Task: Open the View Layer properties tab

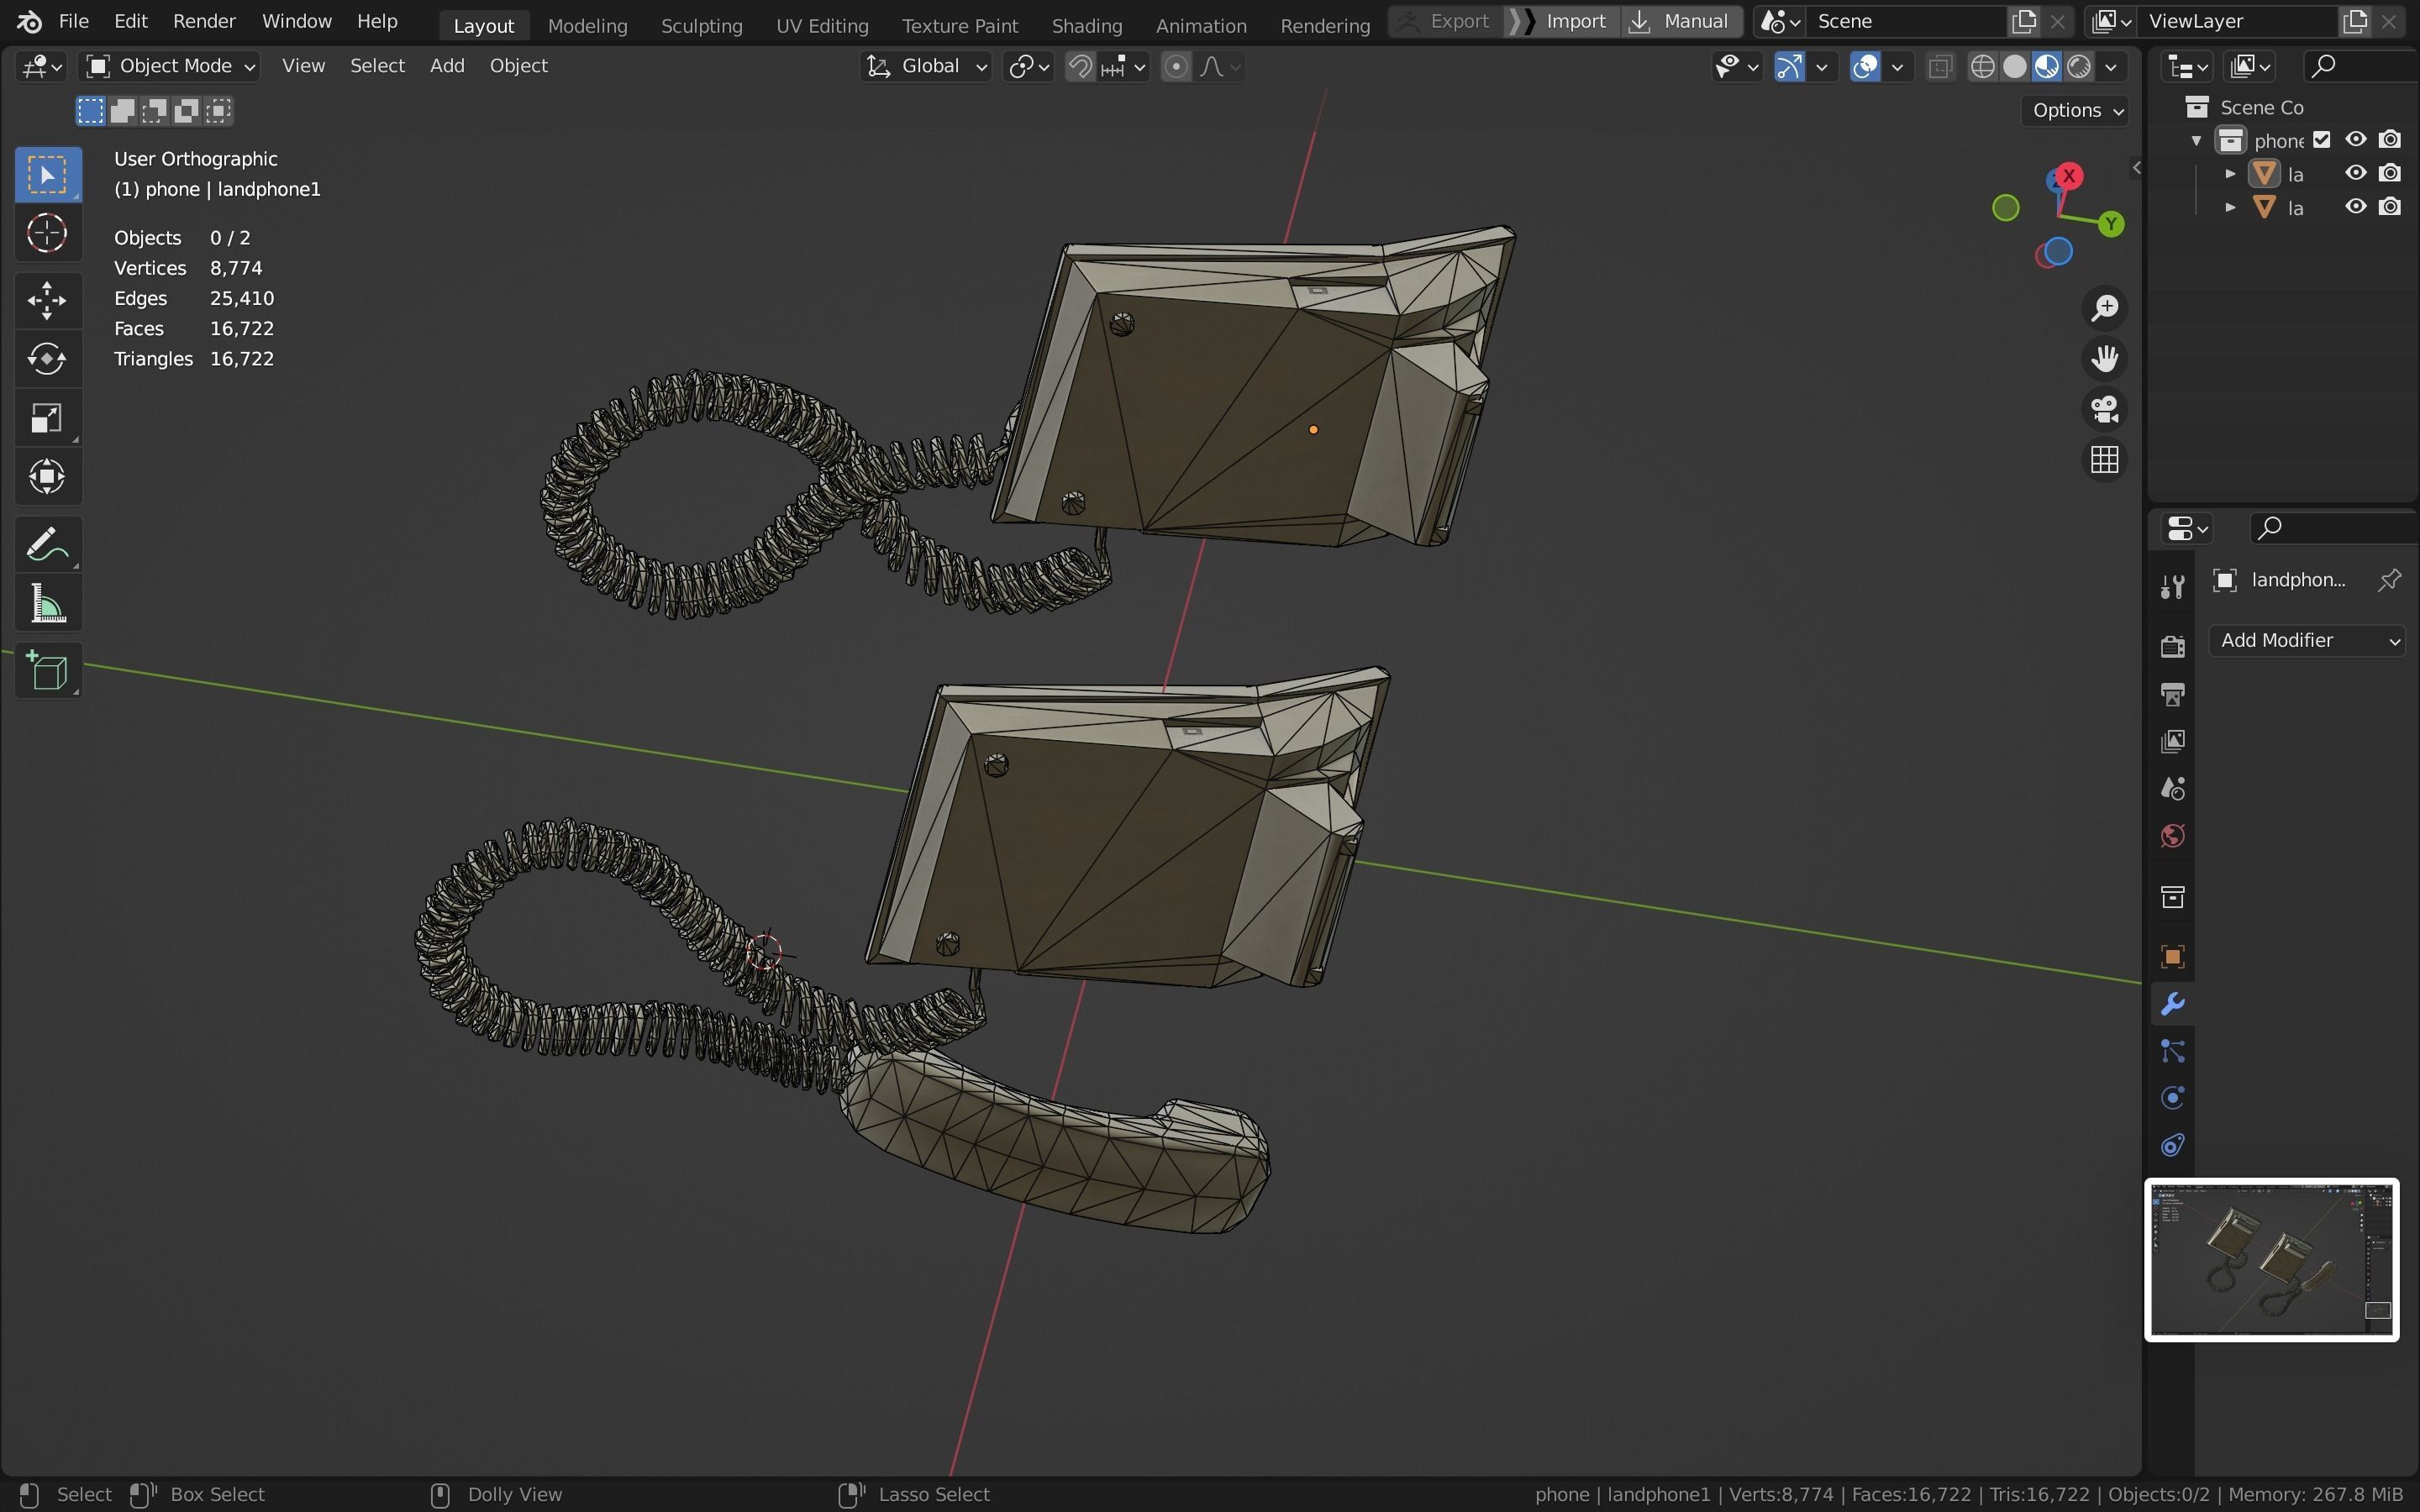Action: [2172, 741]
